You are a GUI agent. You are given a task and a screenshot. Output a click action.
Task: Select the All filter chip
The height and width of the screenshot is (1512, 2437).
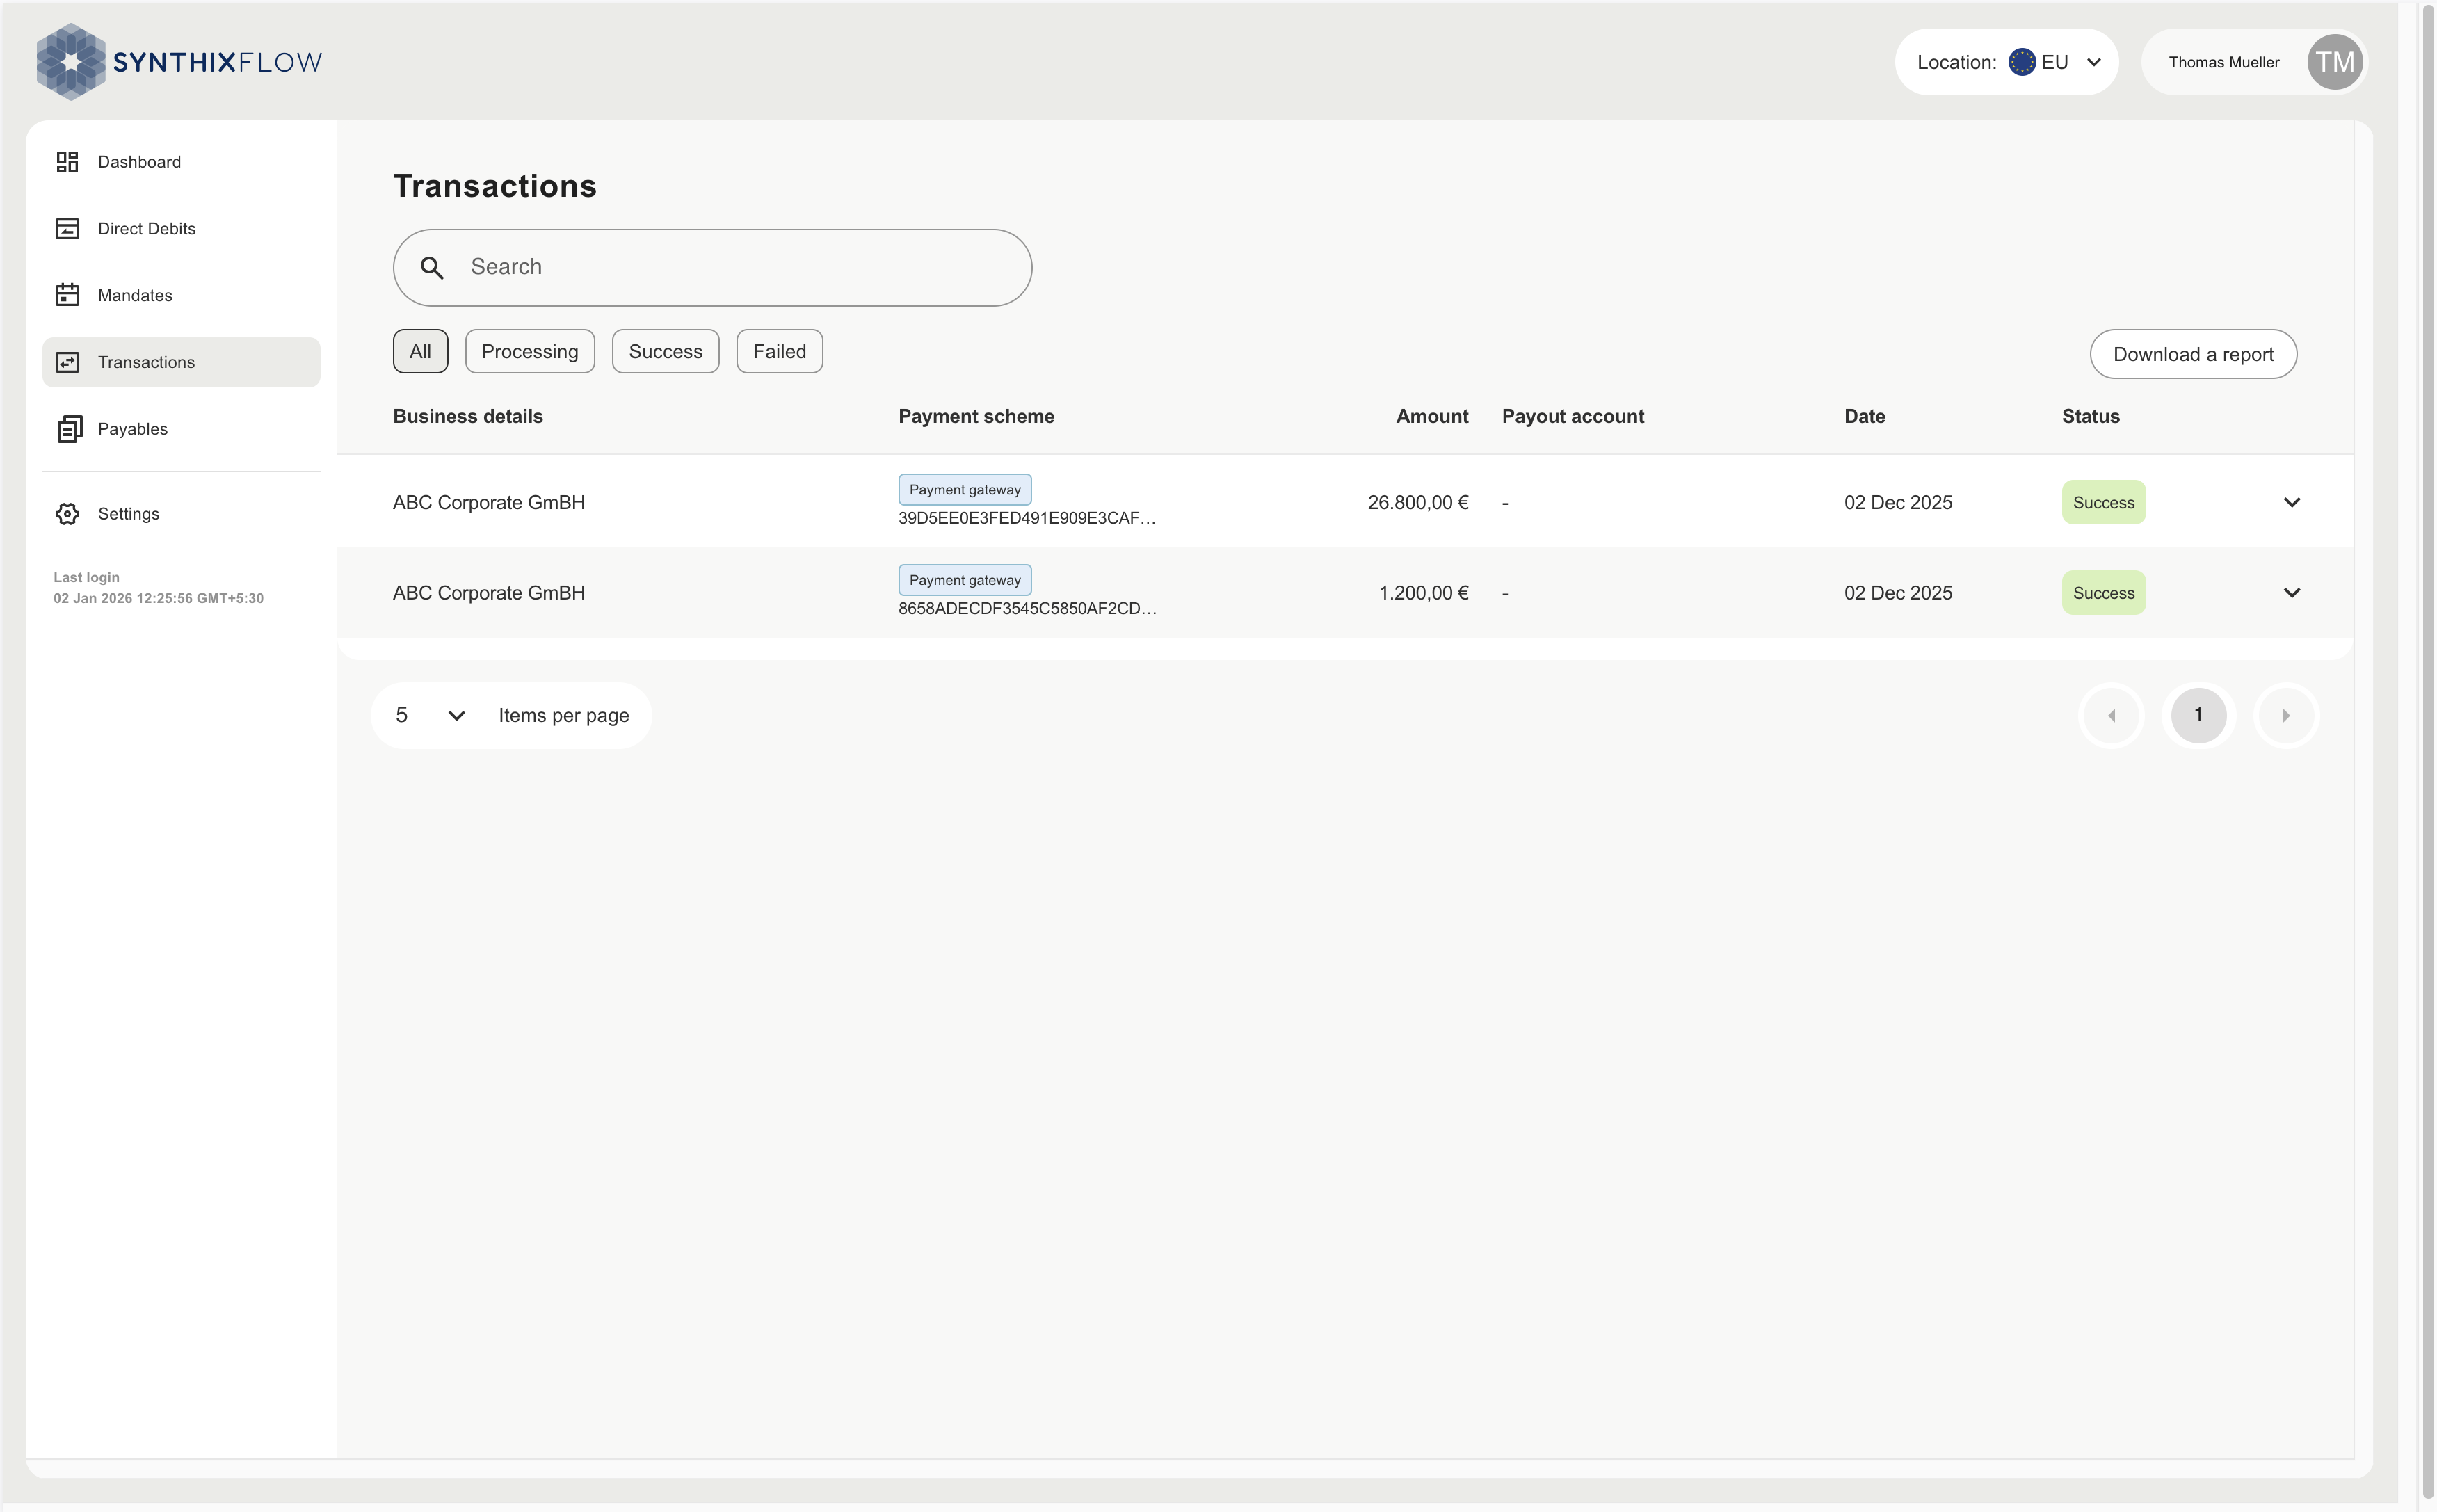click(x=420, y=352)
